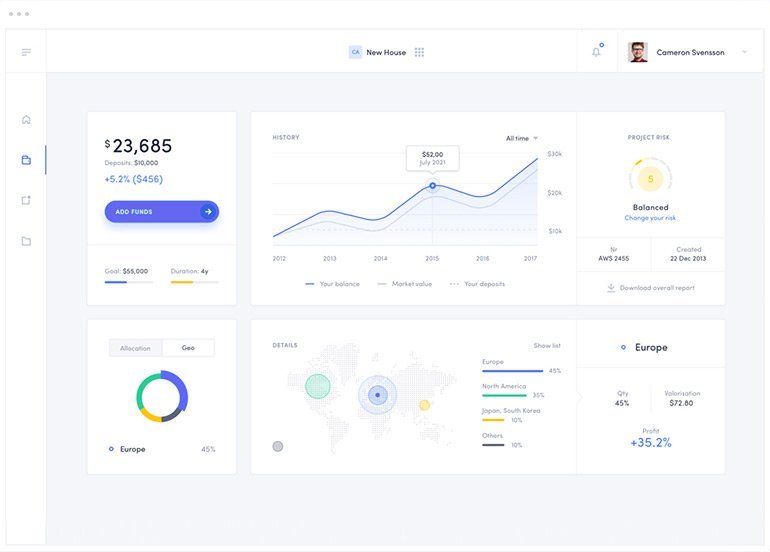This screenshot has height=552, width=770.
Task: Click the Change your risk link
Action: (x=650, y=218)
